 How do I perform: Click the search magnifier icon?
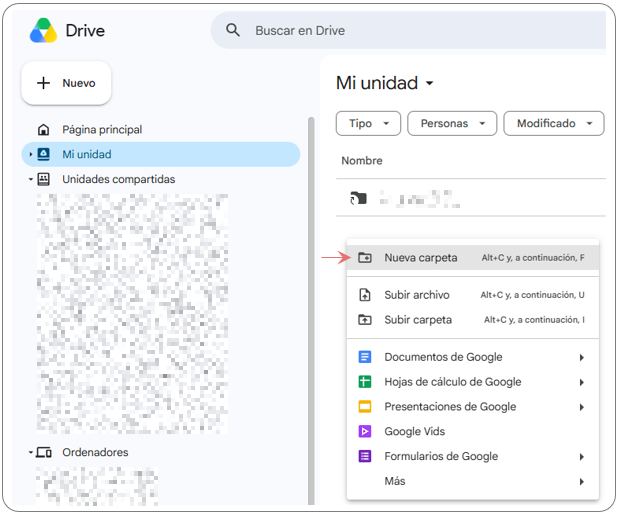pyautogui.click(x=233, y=30)
